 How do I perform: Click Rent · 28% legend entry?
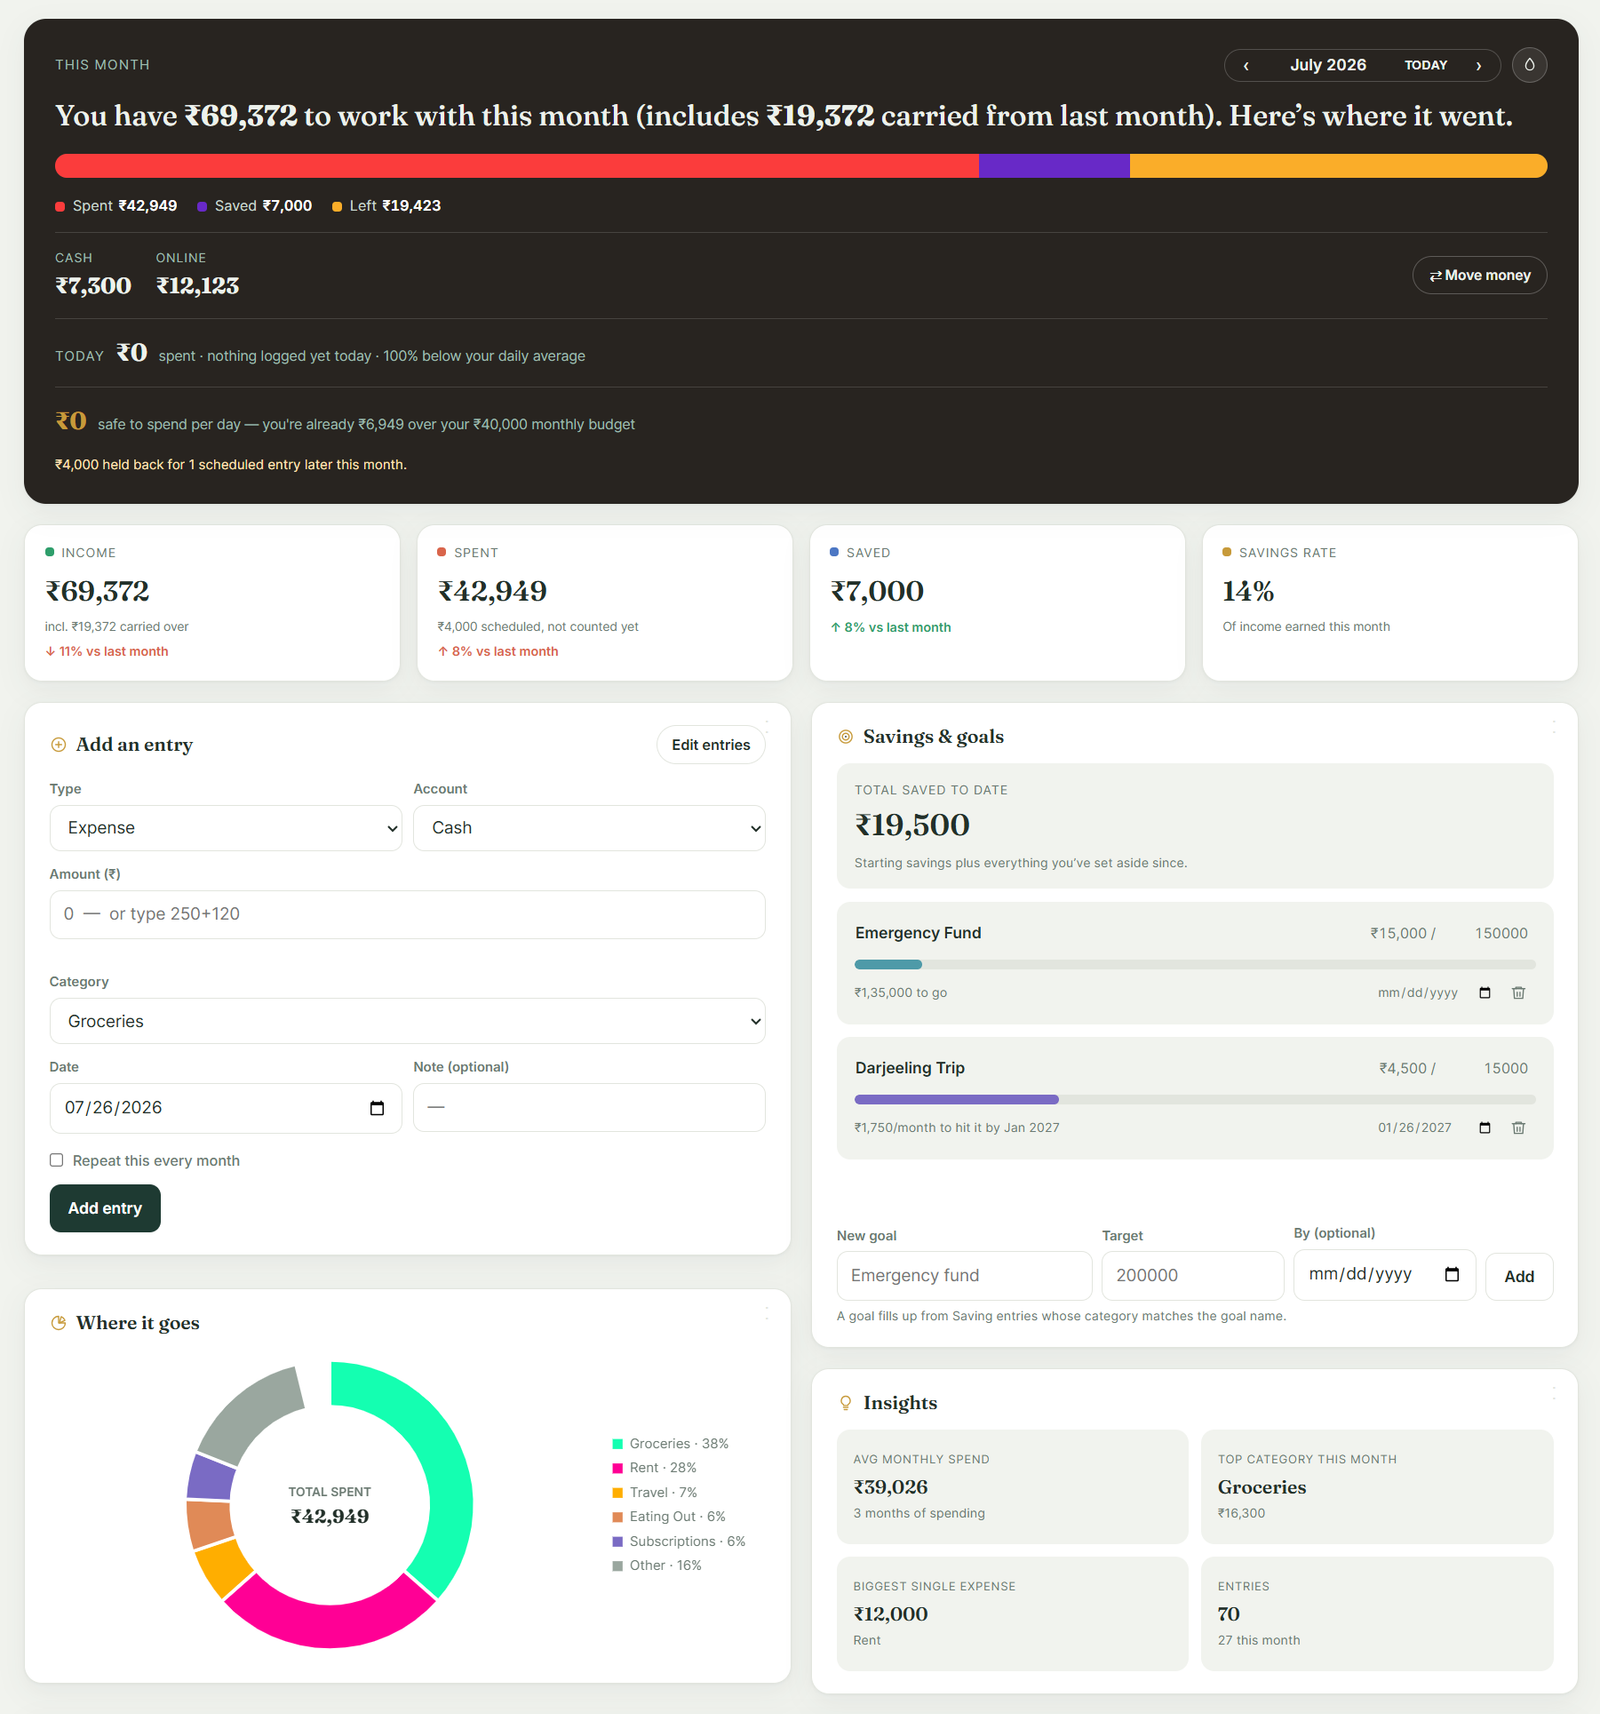[x=654, y=1468]
